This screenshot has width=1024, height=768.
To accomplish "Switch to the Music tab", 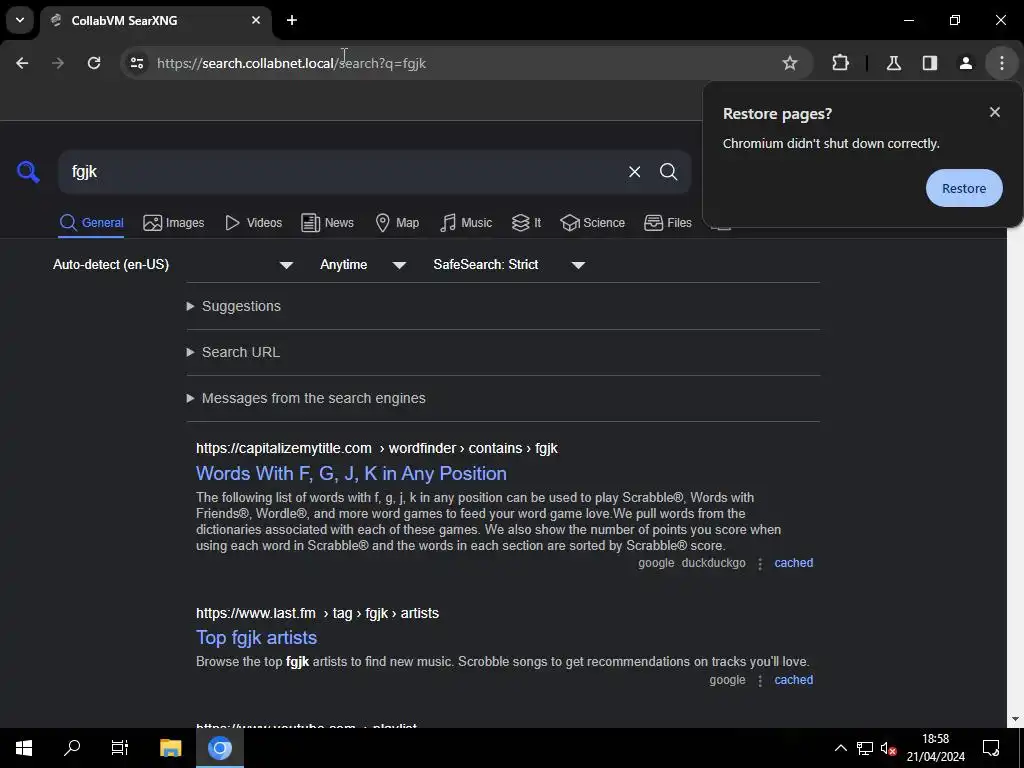I will click(x=466, y=223).
